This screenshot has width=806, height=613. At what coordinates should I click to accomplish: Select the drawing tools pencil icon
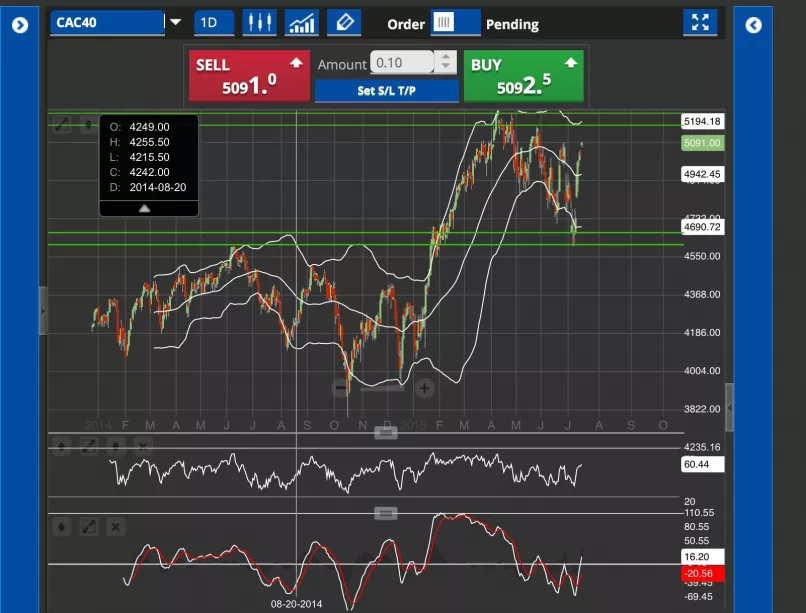pyautogui.click(x=344, y=23)
